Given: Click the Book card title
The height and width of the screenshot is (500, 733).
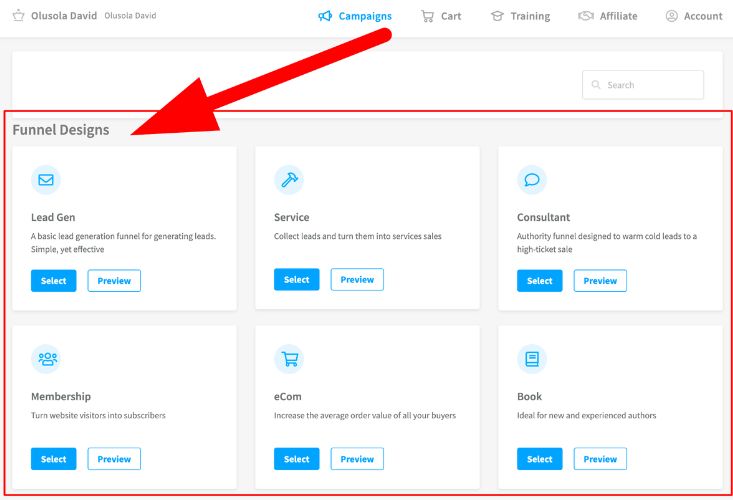Looking at the screenshot, I should pyautogui.click(x=529, y=396).
